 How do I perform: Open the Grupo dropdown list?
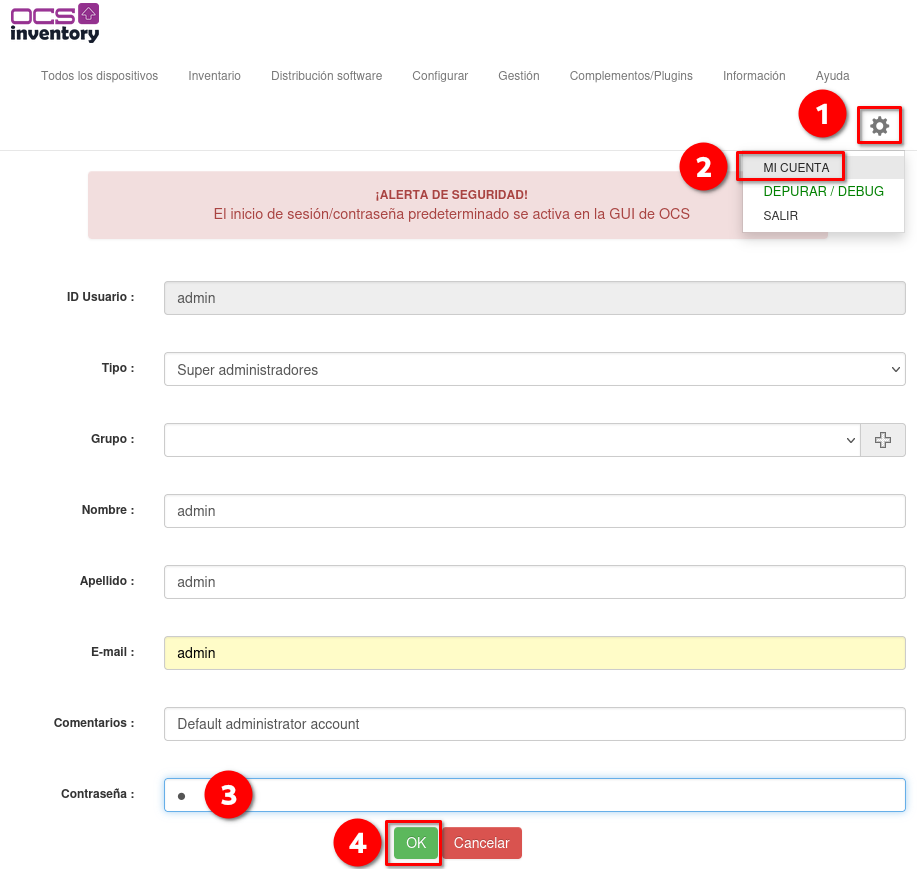512,440
